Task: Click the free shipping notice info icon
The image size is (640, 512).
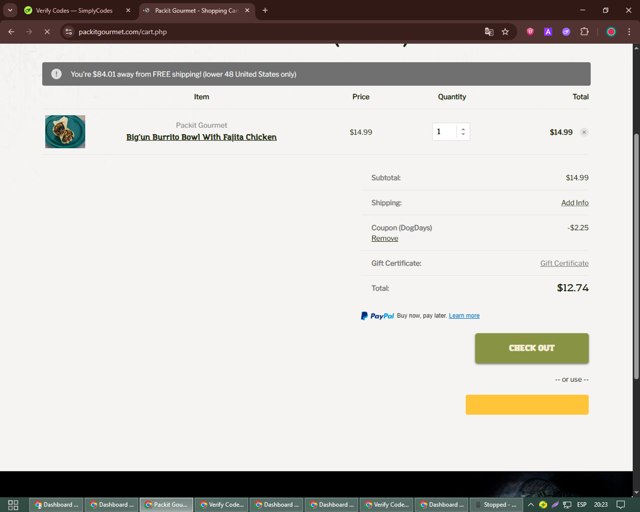Action: click(x=56, y=74)
